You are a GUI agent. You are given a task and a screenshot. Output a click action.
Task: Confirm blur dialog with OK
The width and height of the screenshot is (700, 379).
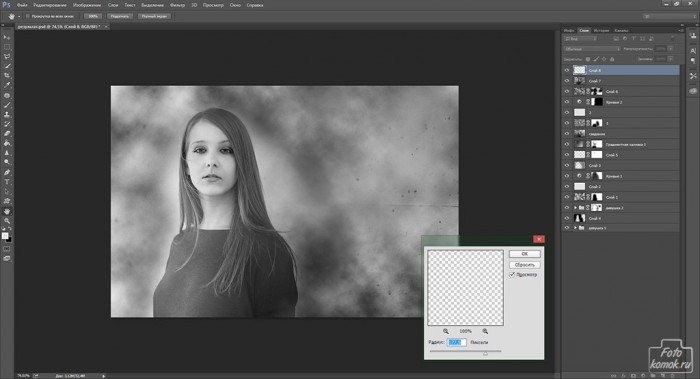tap(525, 254)
